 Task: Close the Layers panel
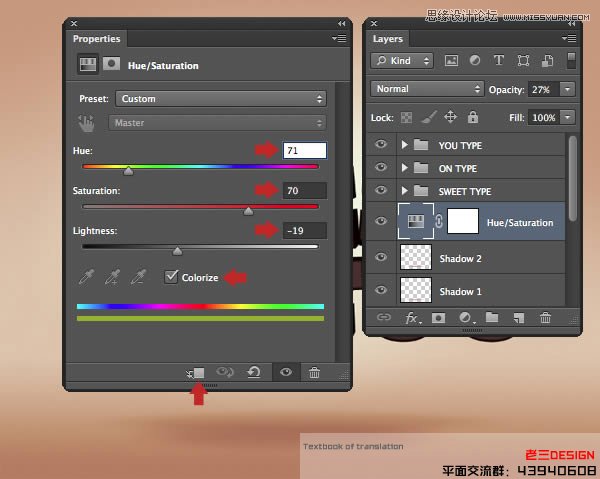pyautogui.click(x=374, y=24)
